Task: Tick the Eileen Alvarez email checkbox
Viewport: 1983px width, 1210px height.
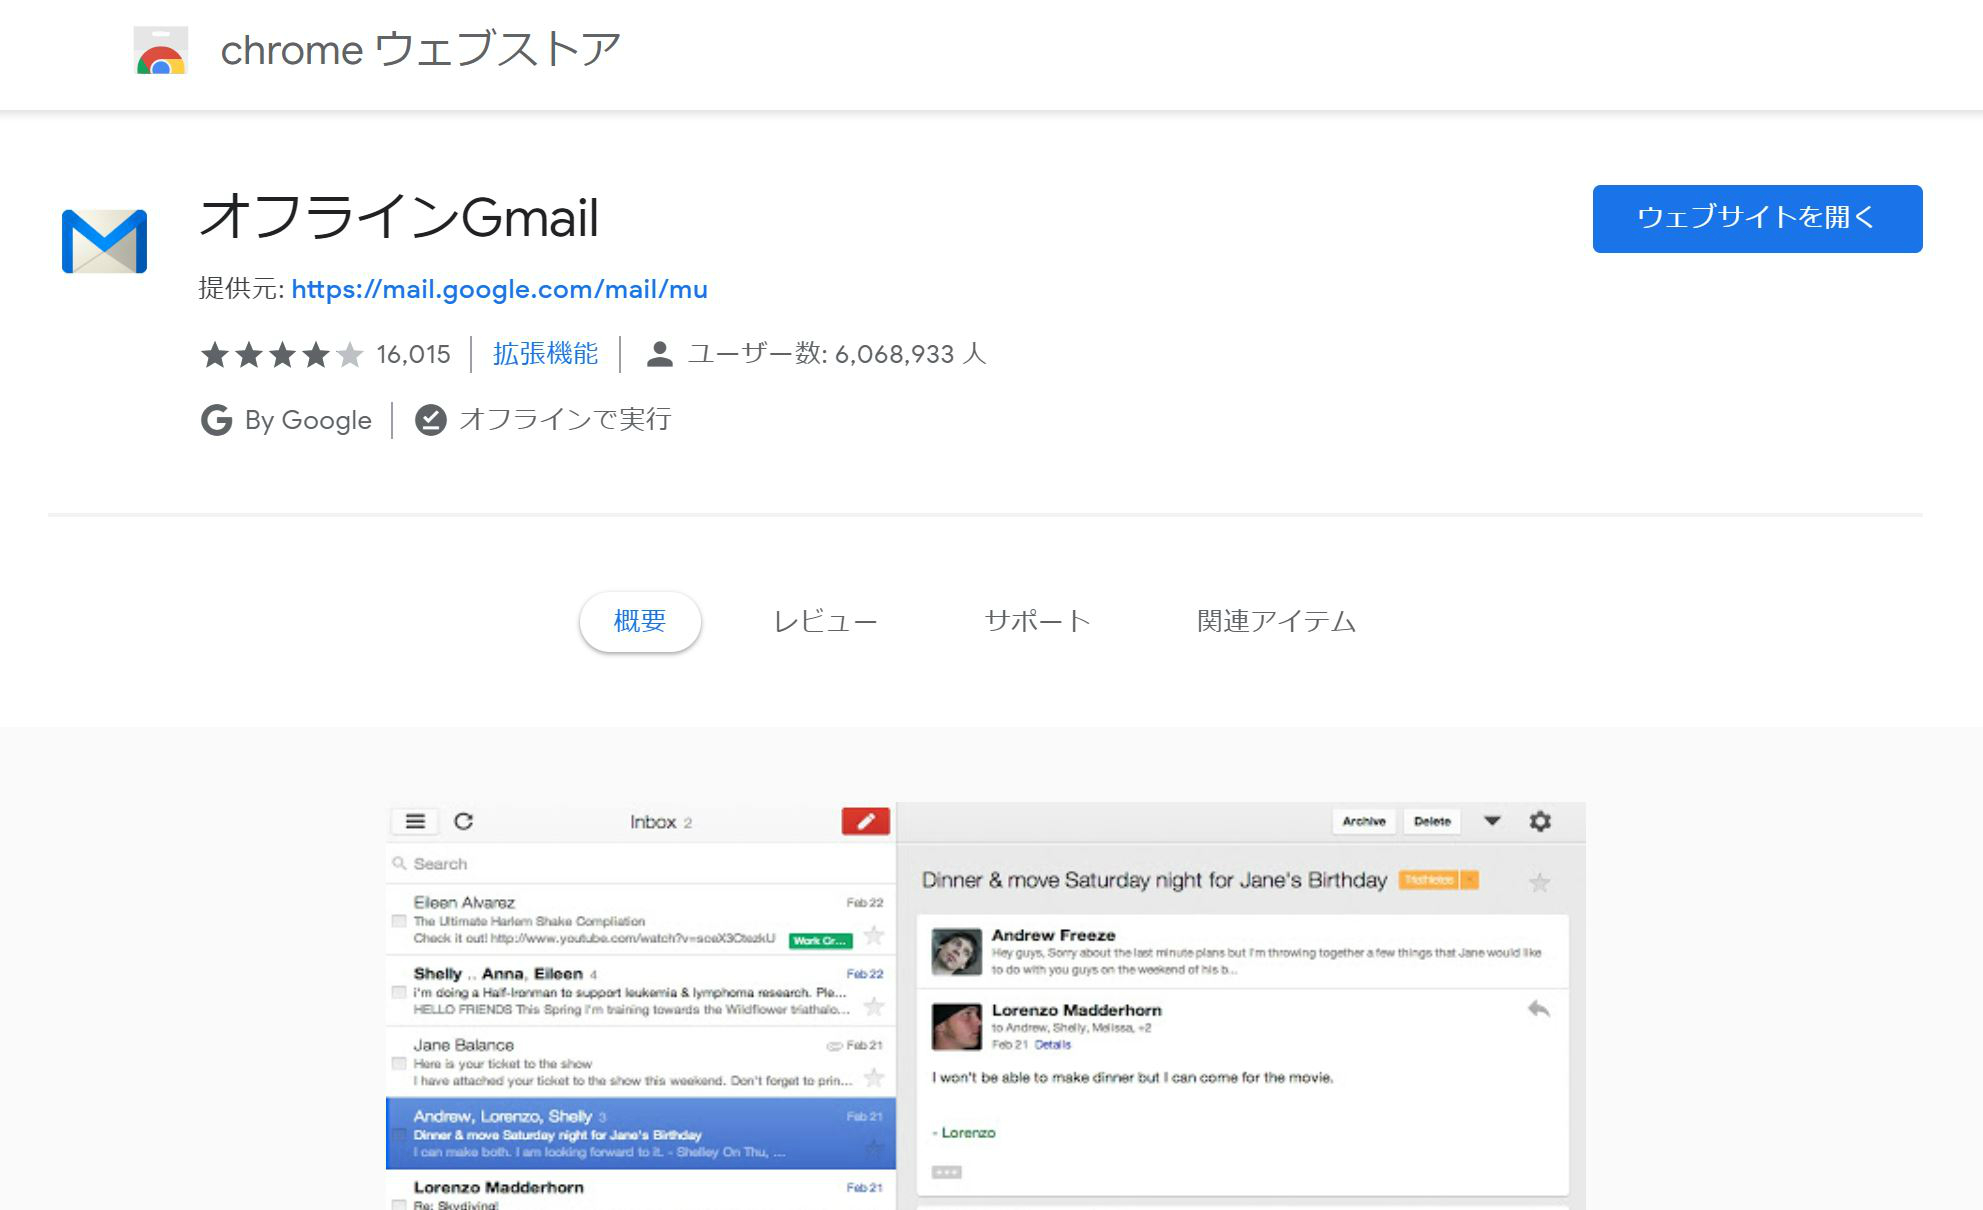Action: click(399, 921)
